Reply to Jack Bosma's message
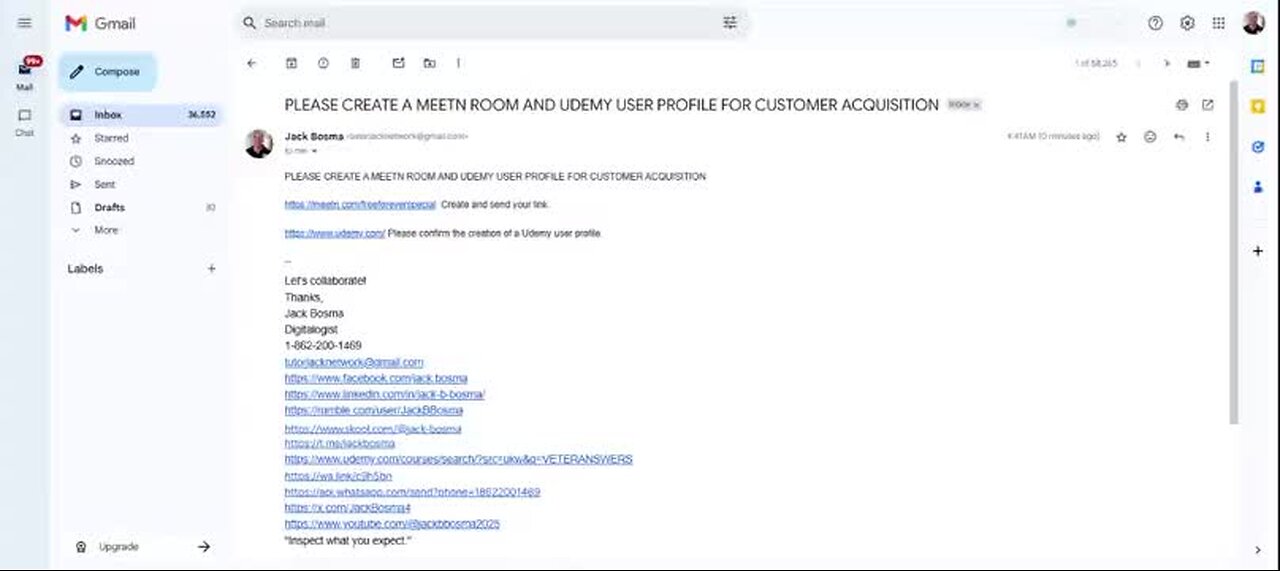This screenshot has height=571, width=1280. pos(1179,137)
